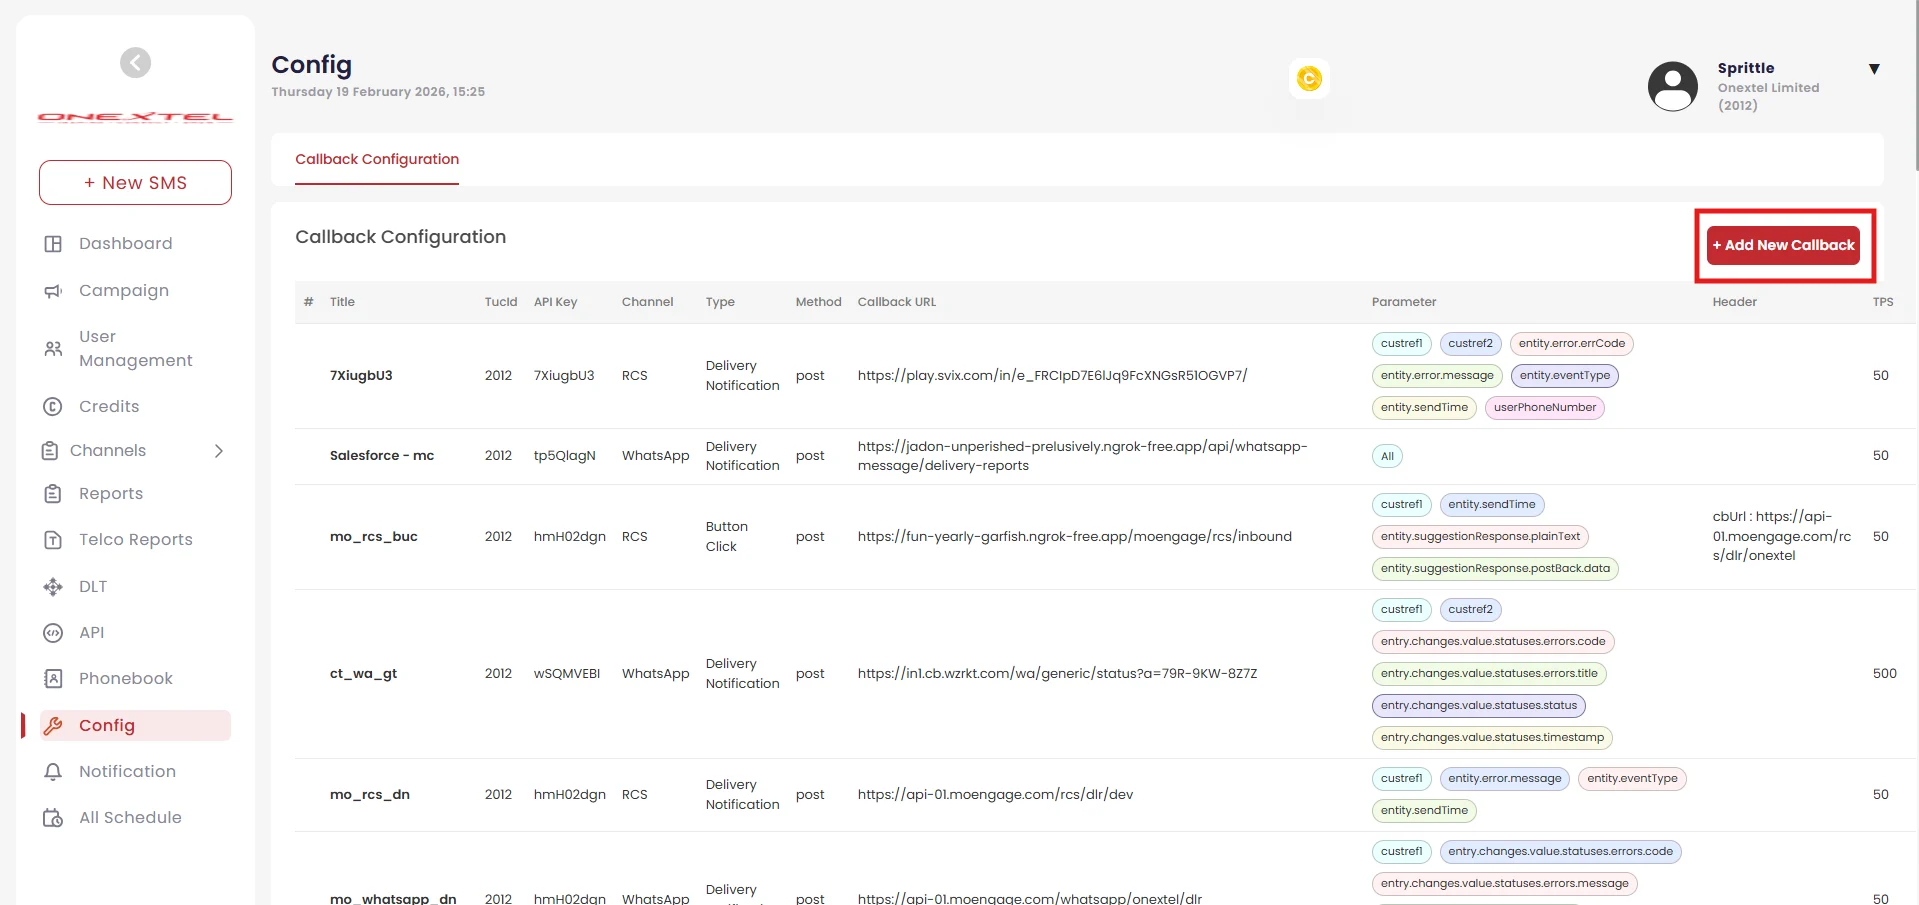1919x905 pixels.
Task: Click Add New Callback button
Action: (1783, 245)
